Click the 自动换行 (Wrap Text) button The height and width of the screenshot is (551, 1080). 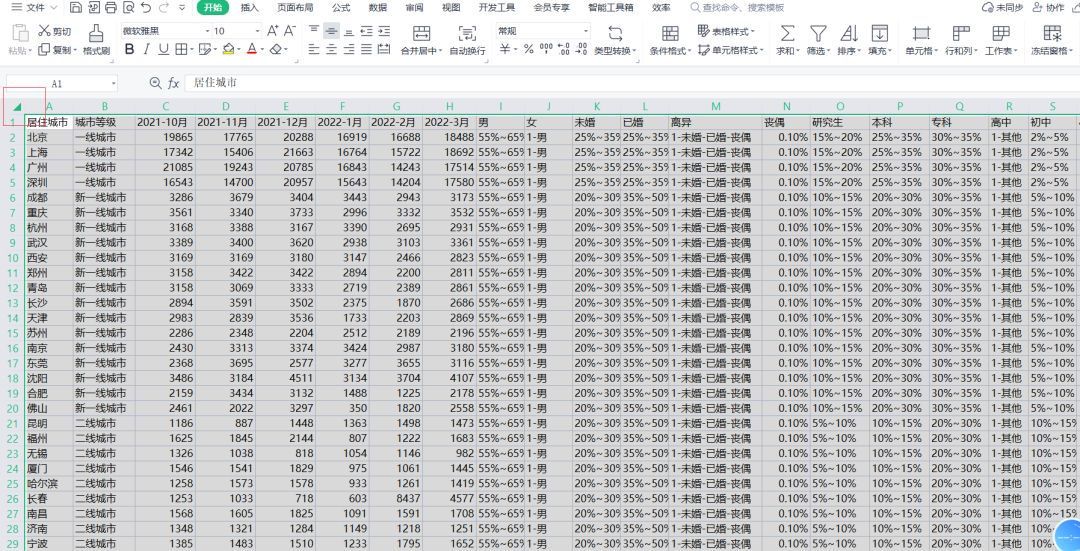point(467,40)
